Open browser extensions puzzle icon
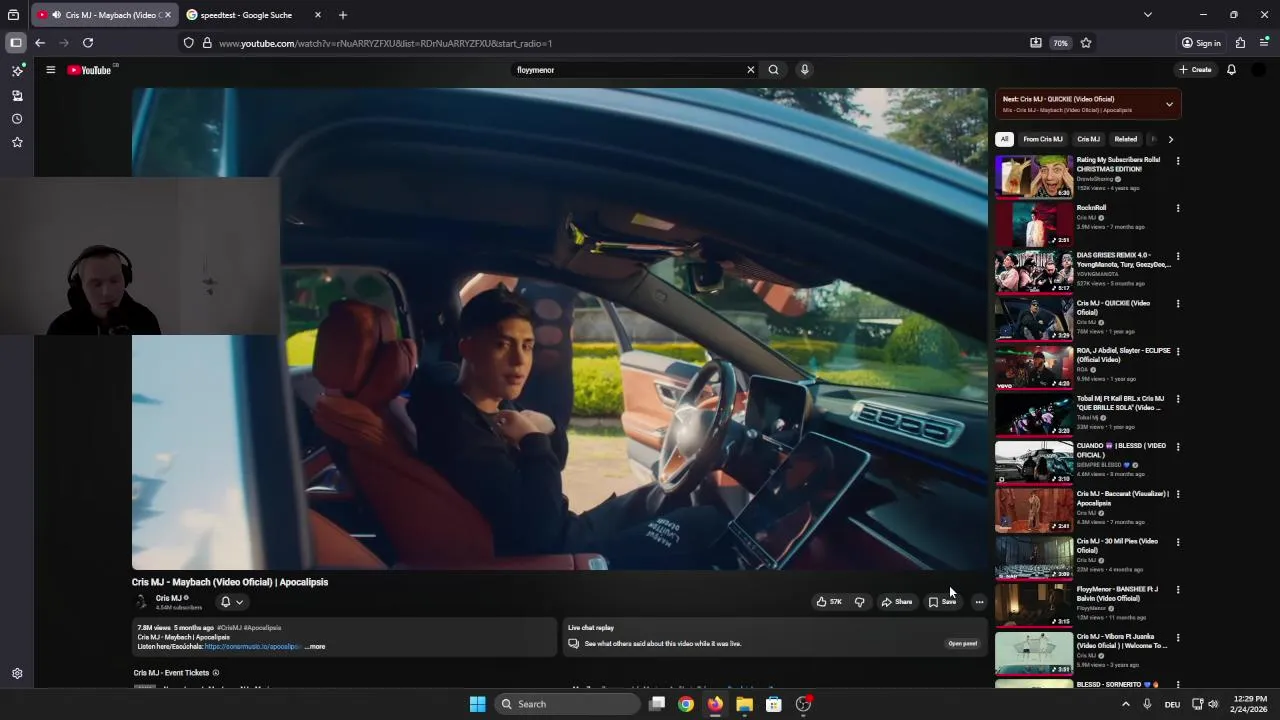 coord(1240,43)
